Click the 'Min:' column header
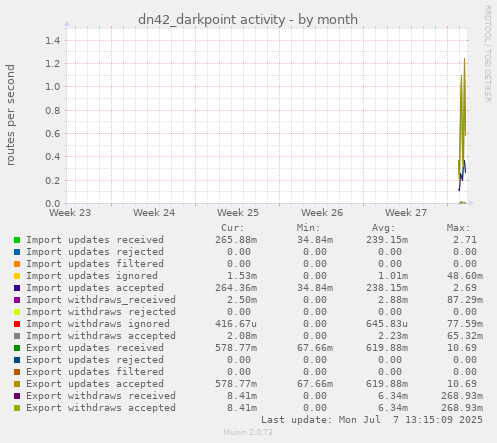The height and width of the screenshot is (443, 497). tap(308, 228)
